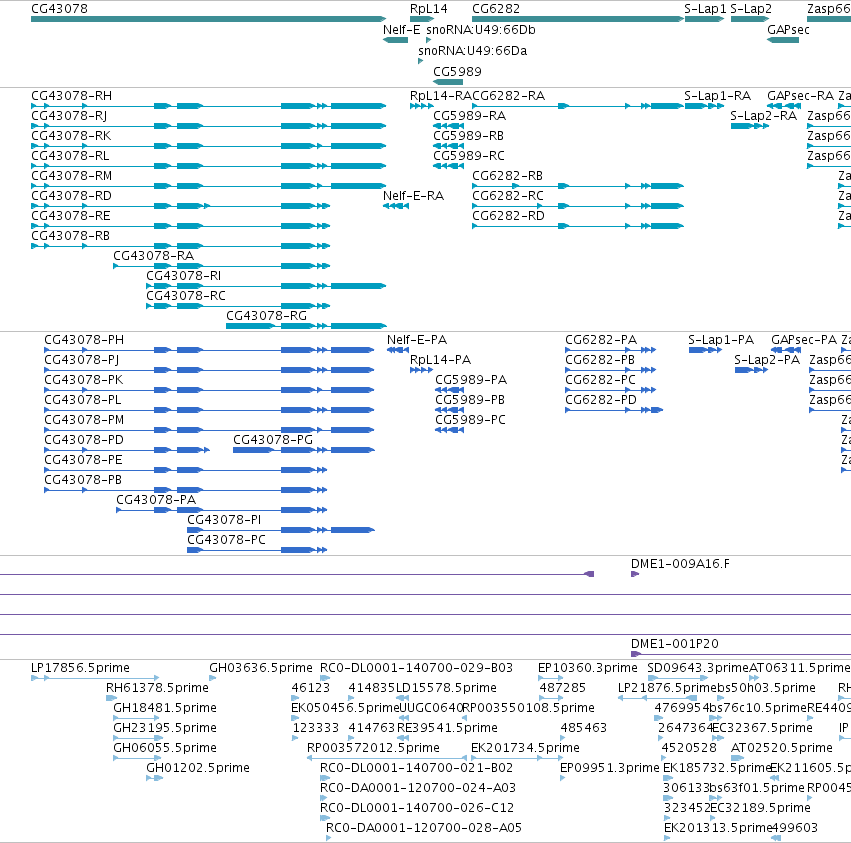The height and width of the screenshot is (843, 851).
Task: Click the RC0-DA0001-120700-028-A05 label
Action: coord(424,828)
